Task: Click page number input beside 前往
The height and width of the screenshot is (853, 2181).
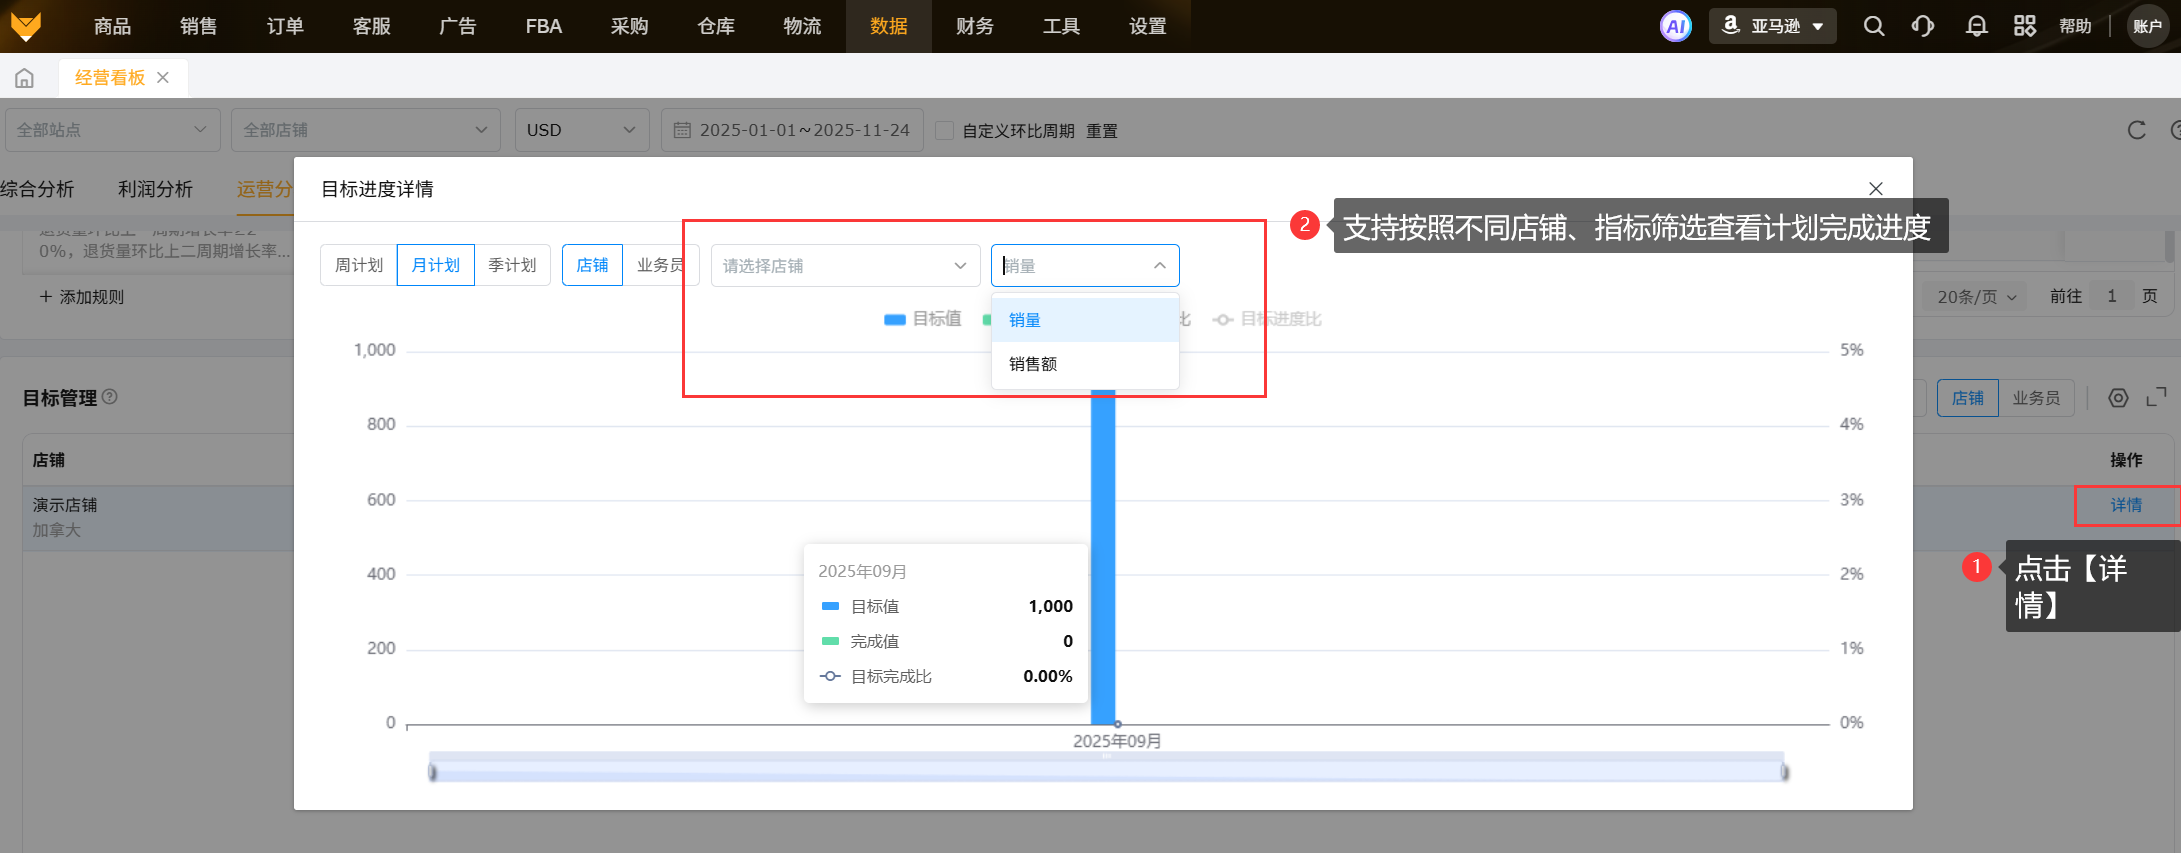Action: point(2112,297)
